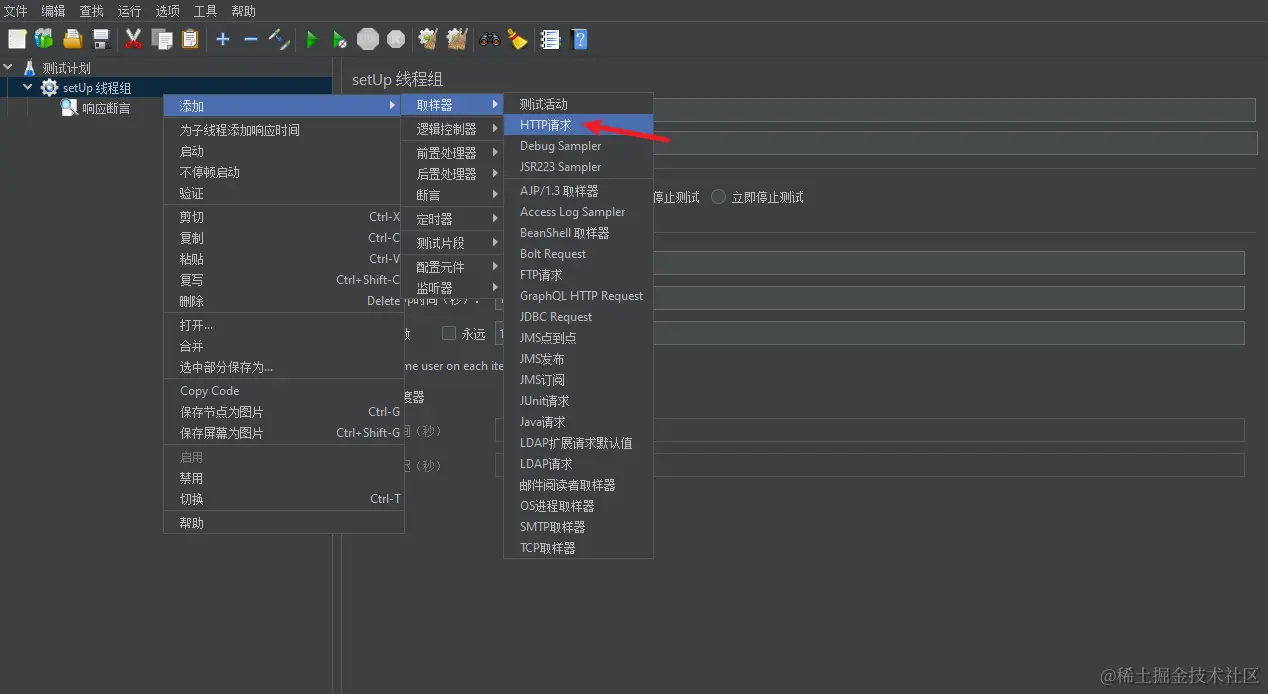
Task: Click the 测试计划 flask icon in the tree
Action: click(29, 68)
